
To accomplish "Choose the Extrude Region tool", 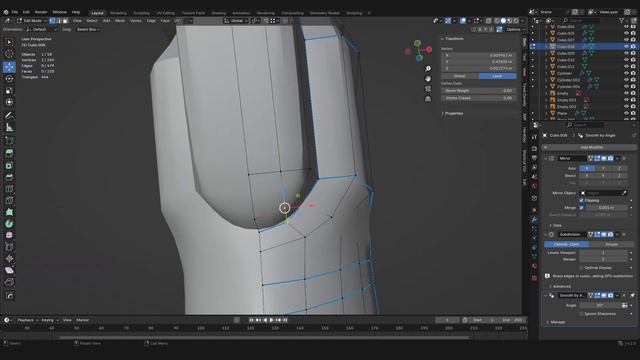I will [x=9, y=153].
